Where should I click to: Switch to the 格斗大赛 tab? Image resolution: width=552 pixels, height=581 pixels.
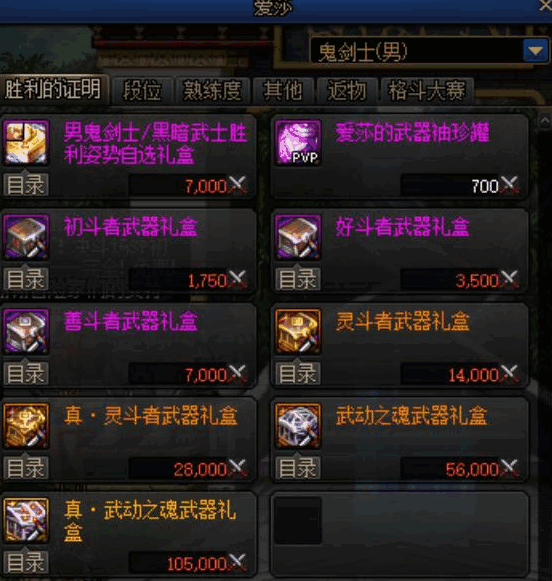tap(427, 90)
